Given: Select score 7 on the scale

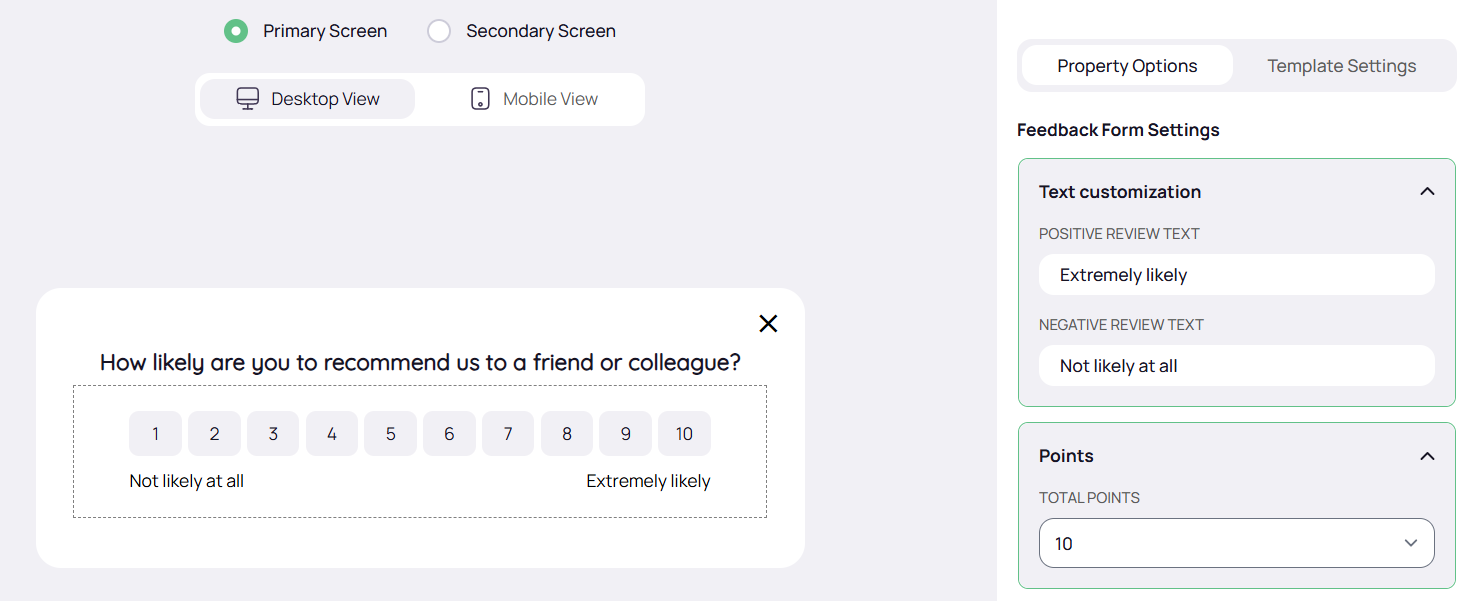Looking at the screenshot, I should coord(508,434).
